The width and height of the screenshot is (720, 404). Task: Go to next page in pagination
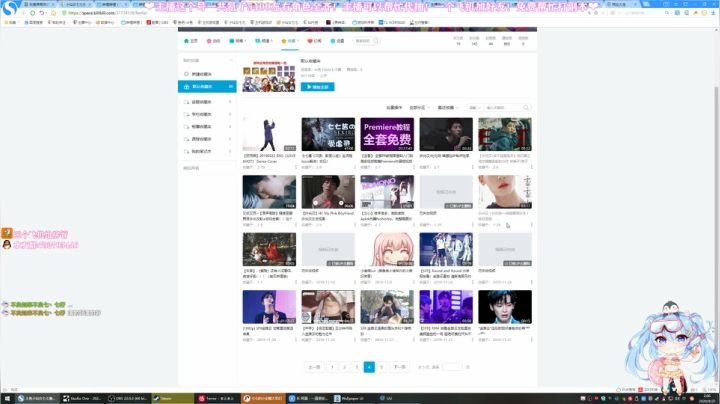coord(399,367)
